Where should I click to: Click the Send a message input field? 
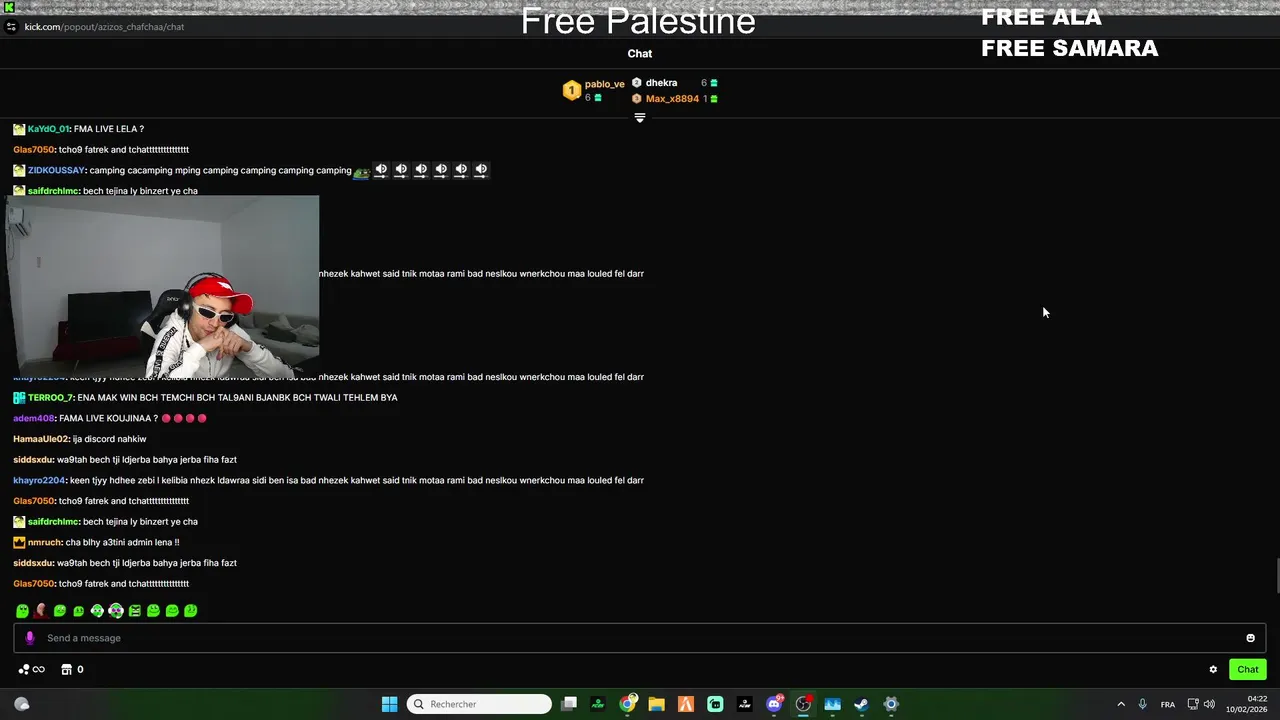640,638
